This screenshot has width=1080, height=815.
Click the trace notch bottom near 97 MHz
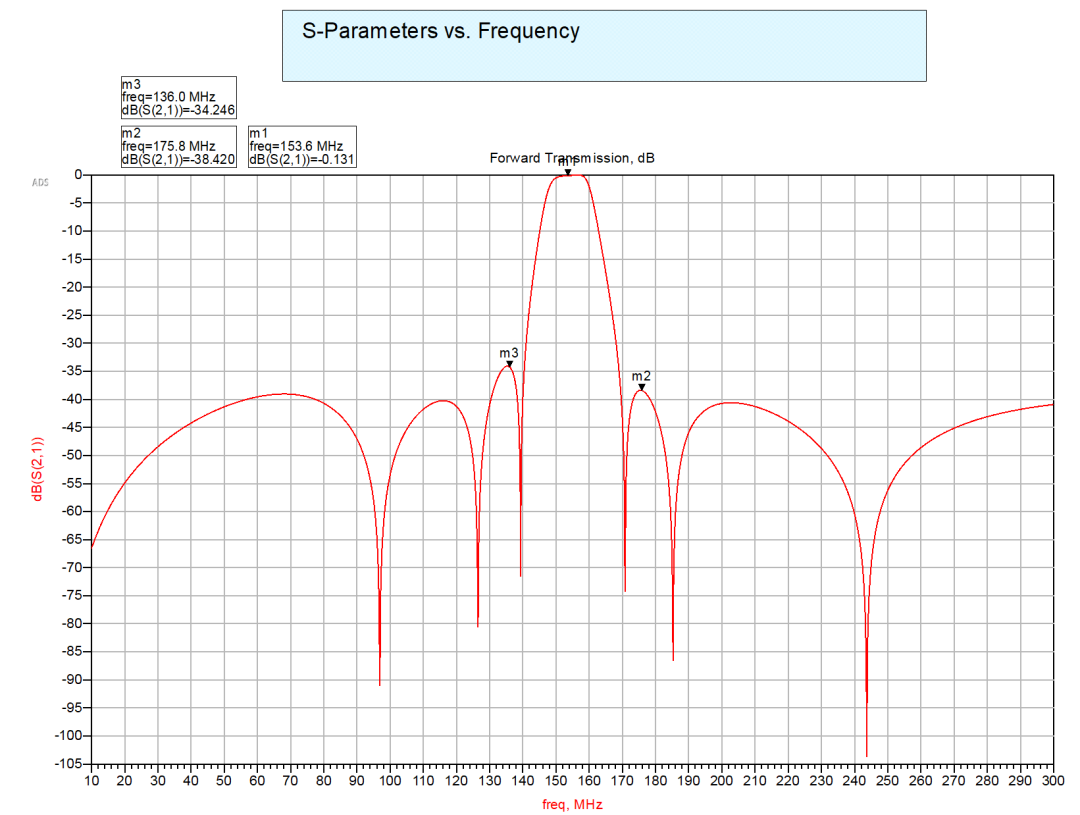380,683
